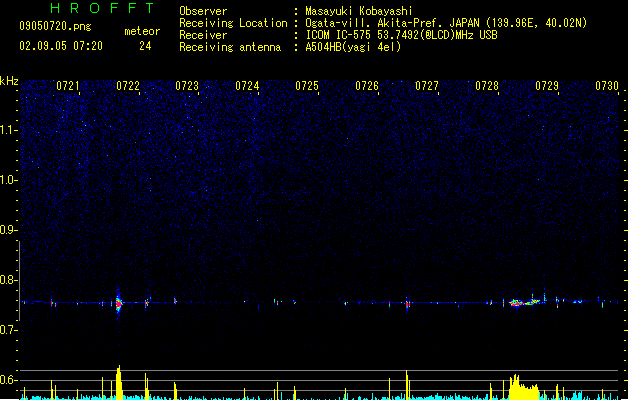
Task: Click the 0727 time axis marker
Action: (x=427, y=86)
